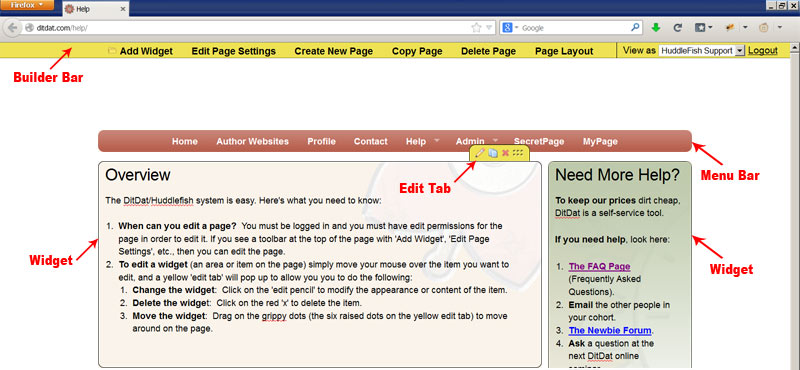Screen dimensions: 800x370
Task: Open the search engine selector arrow
Action: click(x=516, y=28)
